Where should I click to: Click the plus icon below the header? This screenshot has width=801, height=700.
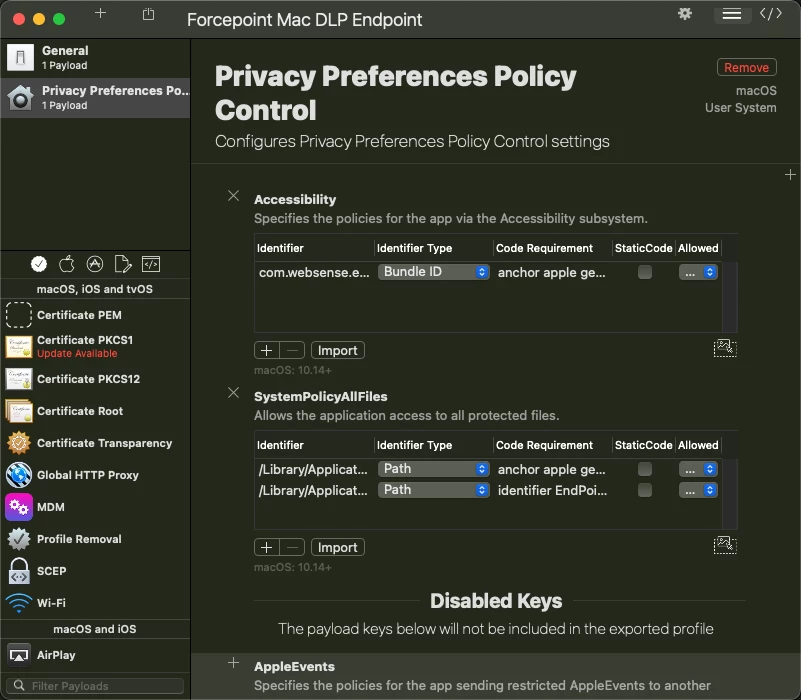click(790, 175)
